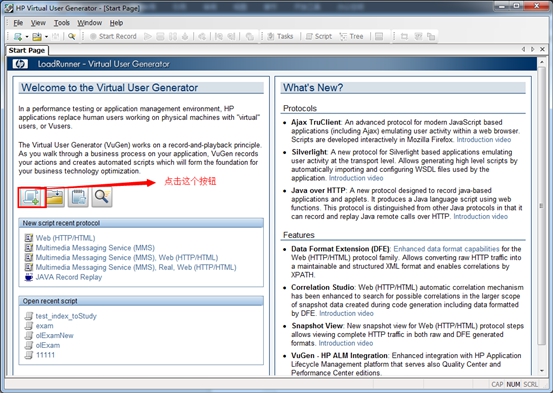Image resolution: width=553 pixels, height=393 pixels.
Task: Open existing script folder icon on Start Page
Action: click(x=55, y=197)
